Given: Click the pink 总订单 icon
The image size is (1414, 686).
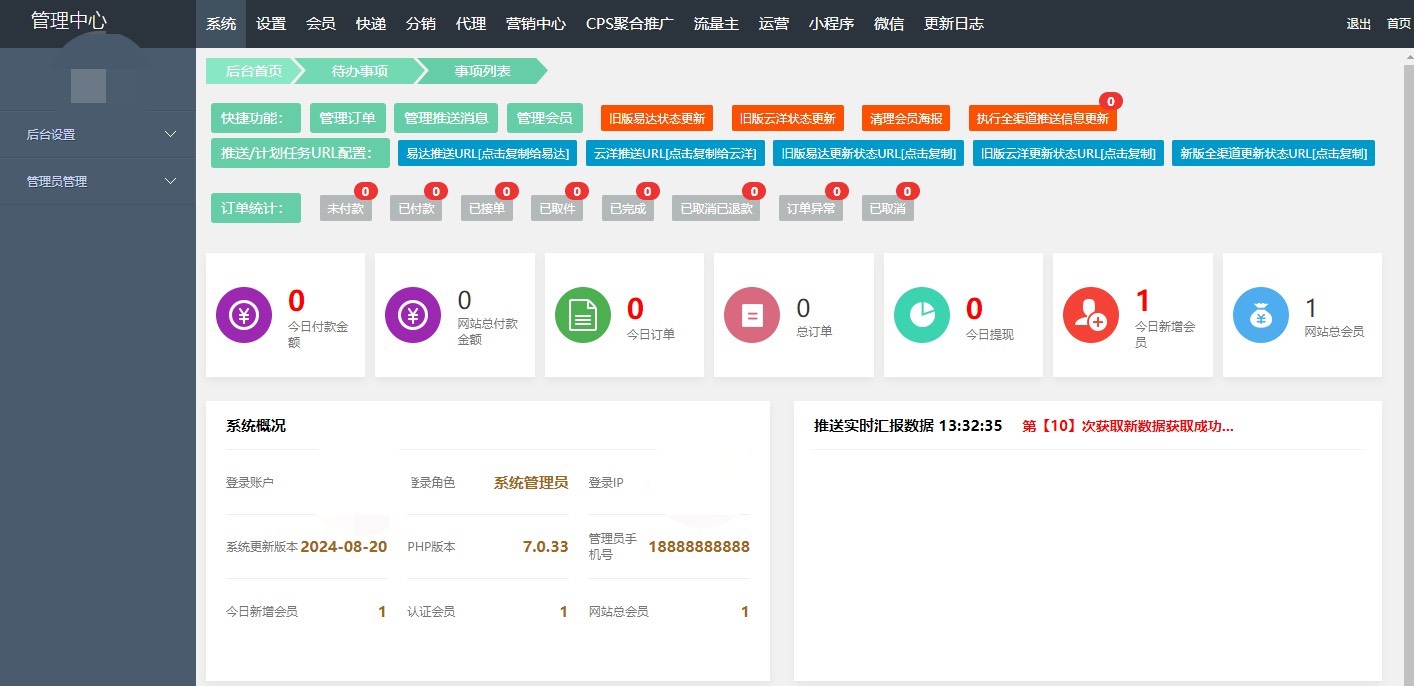Looking at the screenshot, I should (x=752, y=315).
